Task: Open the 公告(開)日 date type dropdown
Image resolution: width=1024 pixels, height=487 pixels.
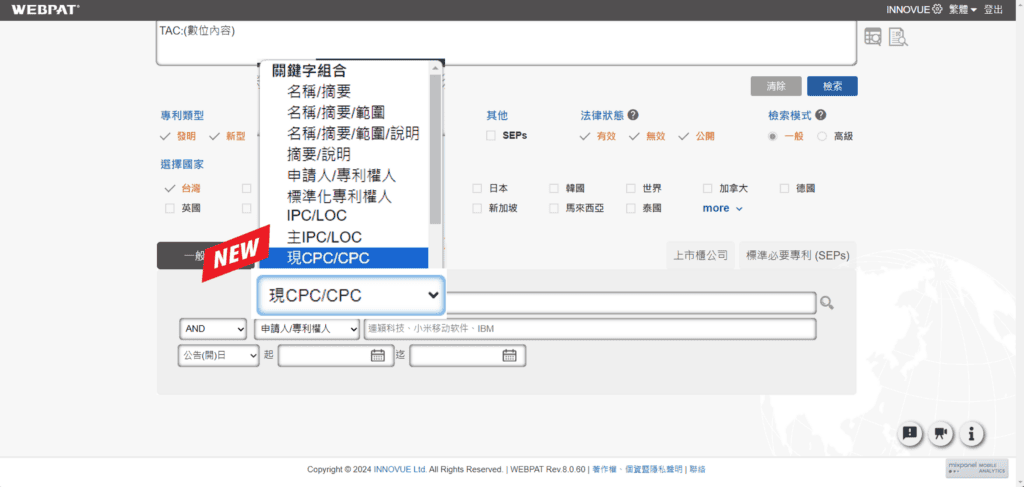Action: click(218, 355)
